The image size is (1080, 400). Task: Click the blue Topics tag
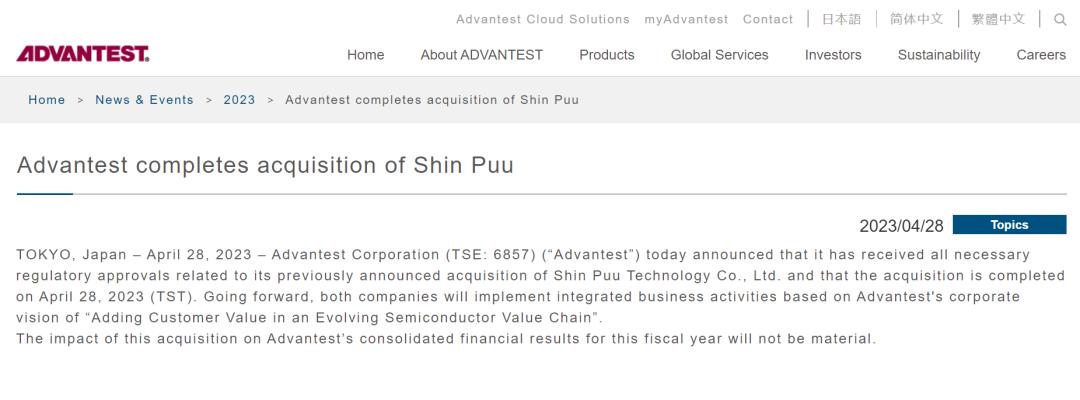click(x=1009, y=225)
